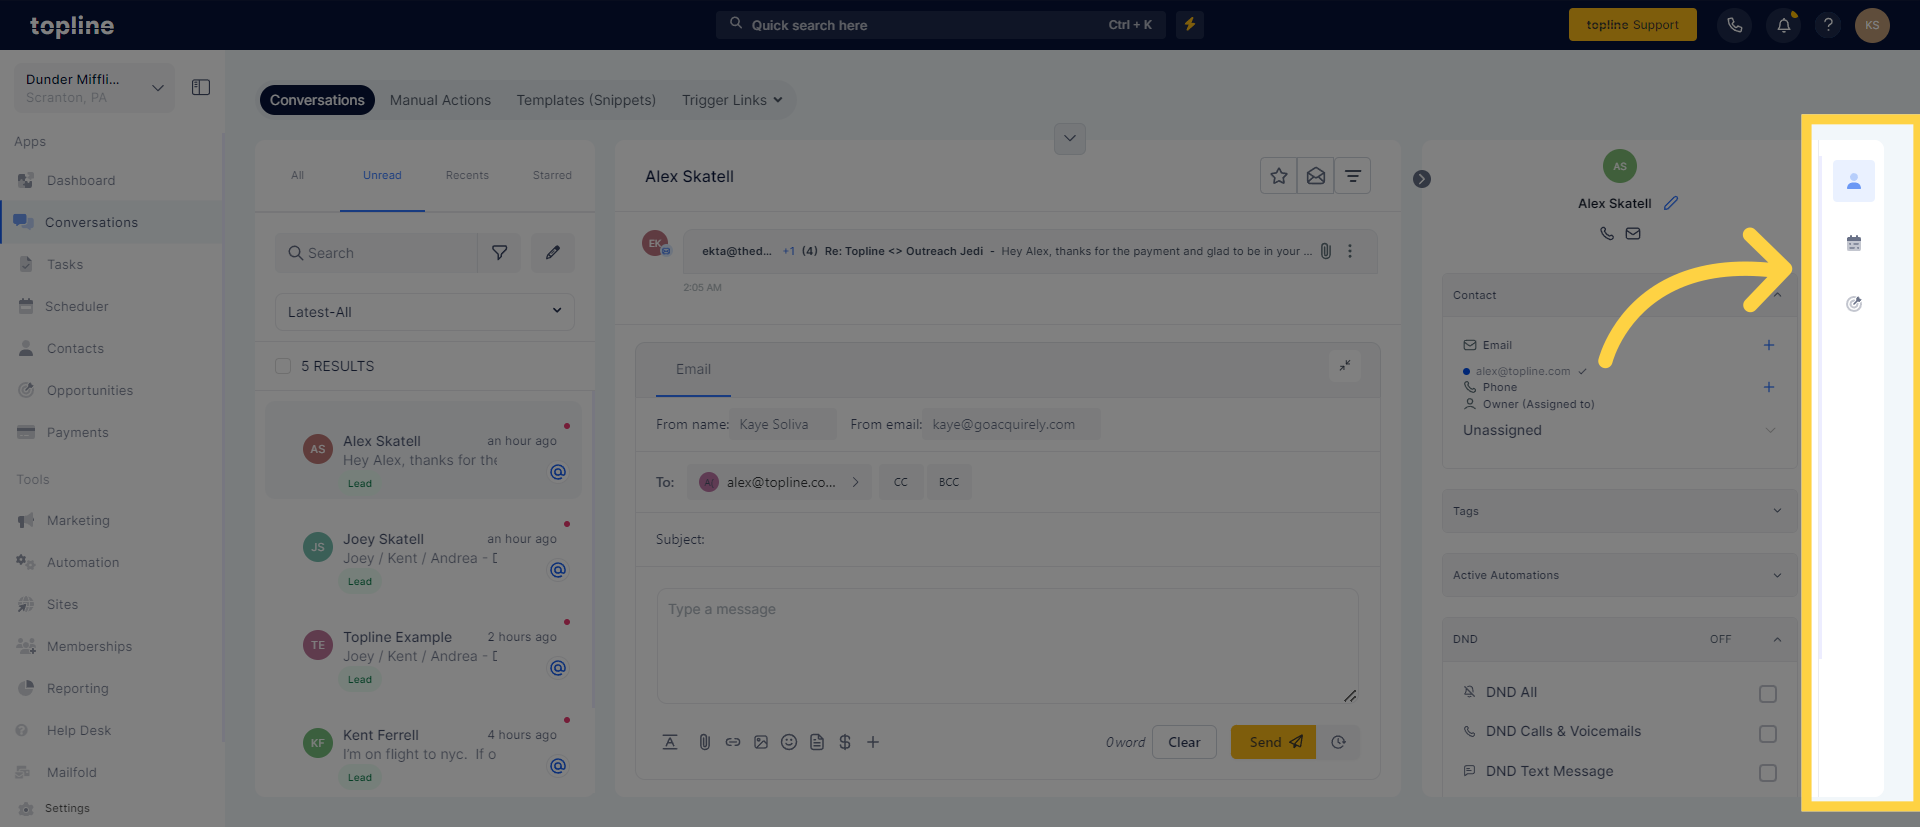Open the phone dialer in top bar
Viewport: 1920px width, 827px height.
pos(1734,25)
